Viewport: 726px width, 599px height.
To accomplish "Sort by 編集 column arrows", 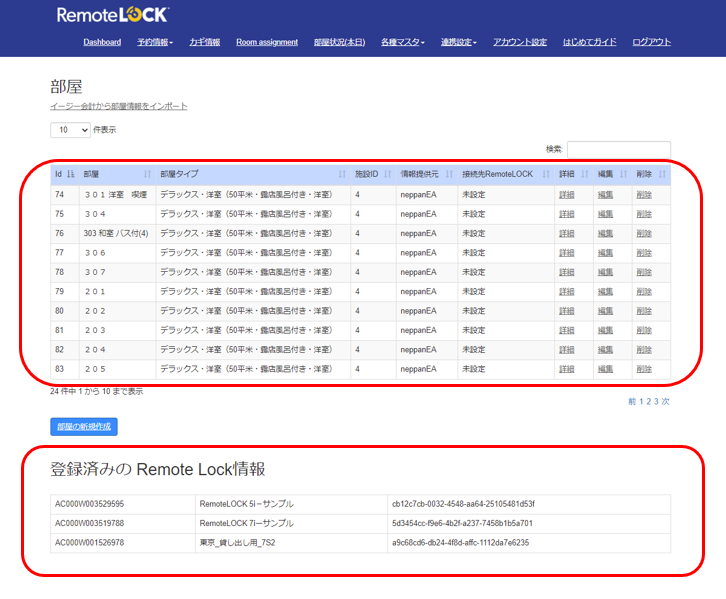I will click(x=623, y=174).
